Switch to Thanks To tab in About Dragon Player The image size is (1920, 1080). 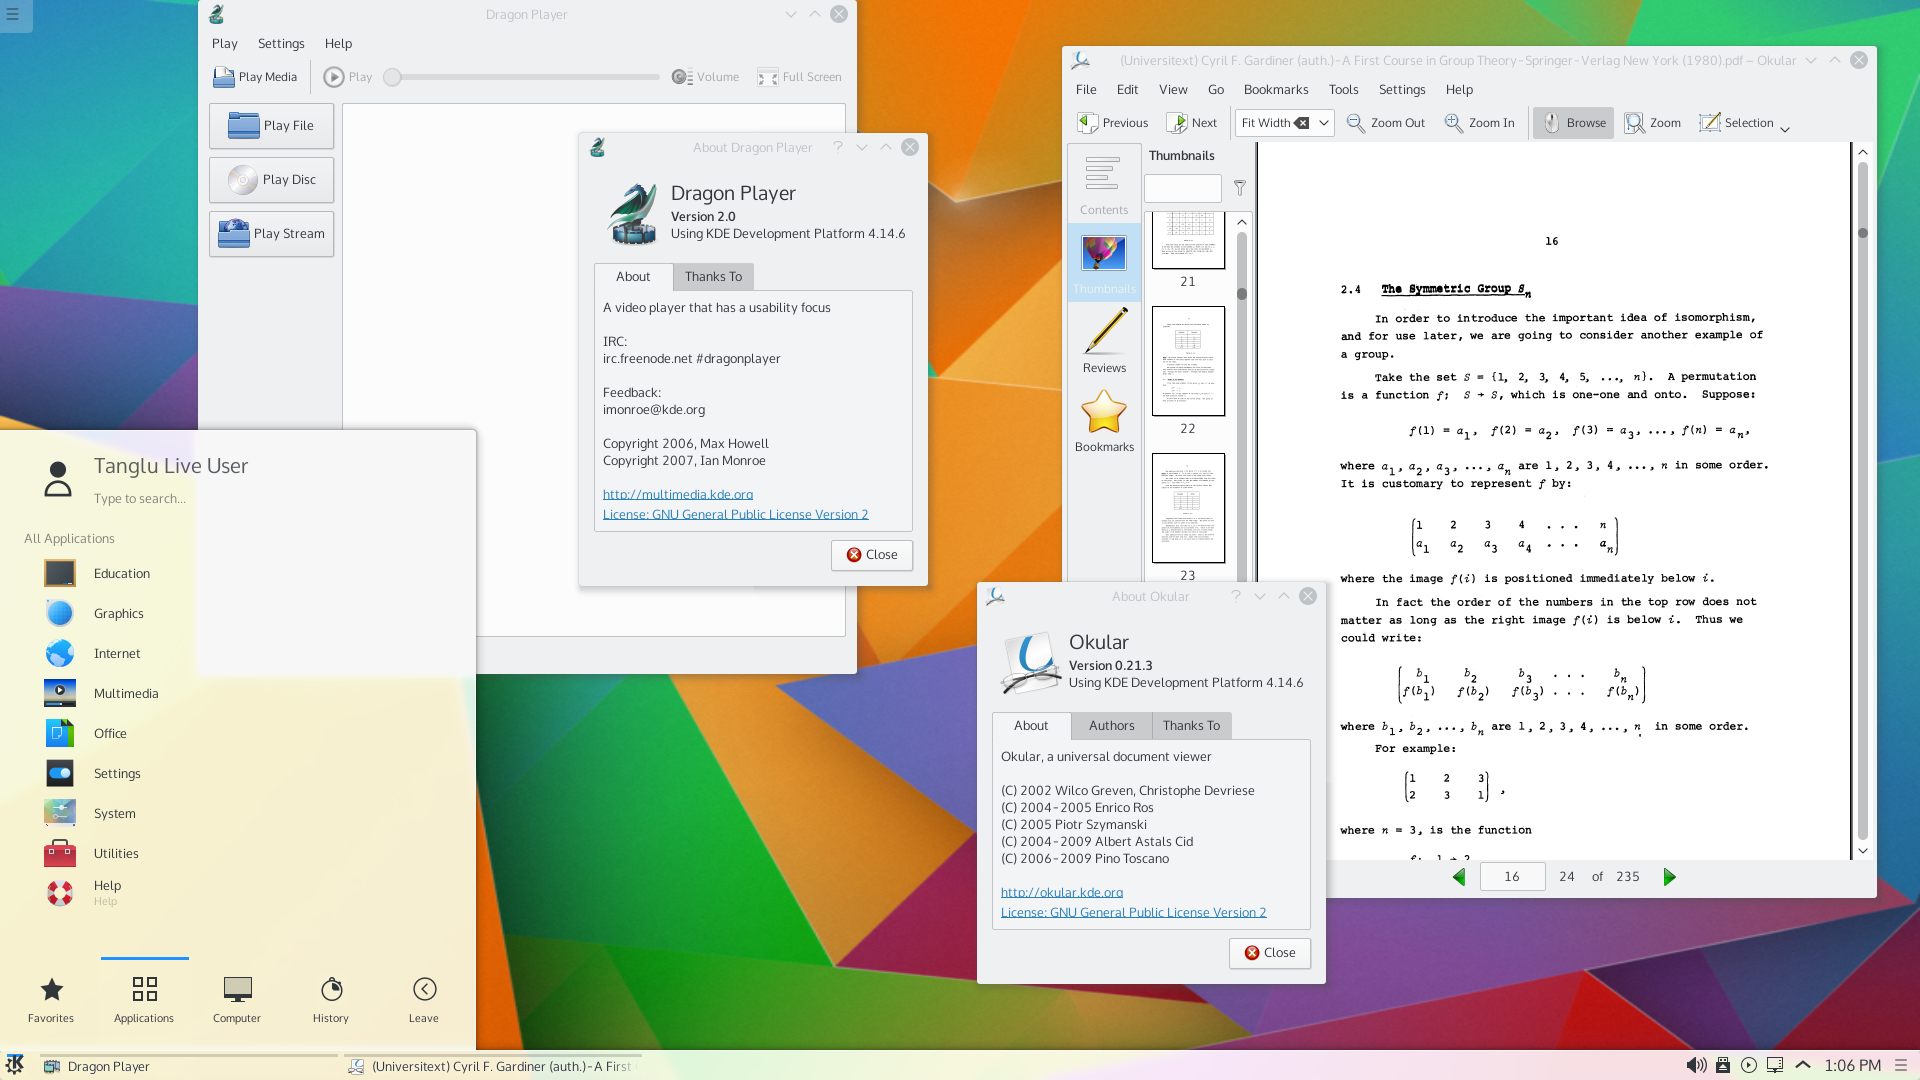click(x=713, y=277)
